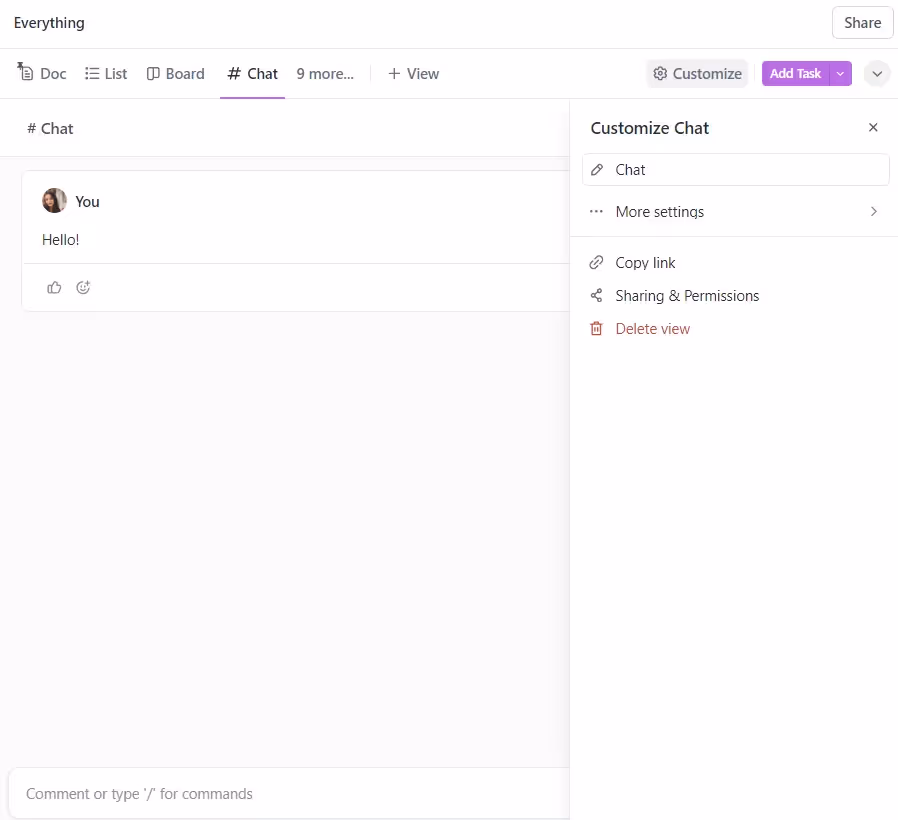This screenshot has height=820, width=898.
Task: Open the Customize panel
Action: click(697, 73)
